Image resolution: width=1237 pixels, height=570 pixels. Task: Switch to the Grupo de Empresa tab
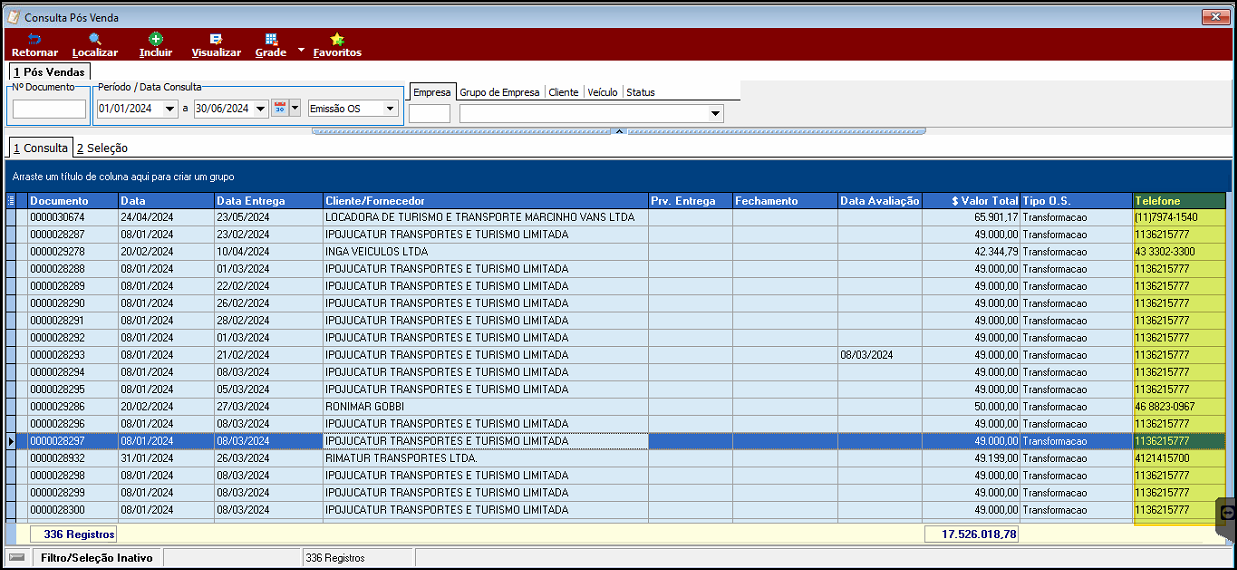pos(500,92)
